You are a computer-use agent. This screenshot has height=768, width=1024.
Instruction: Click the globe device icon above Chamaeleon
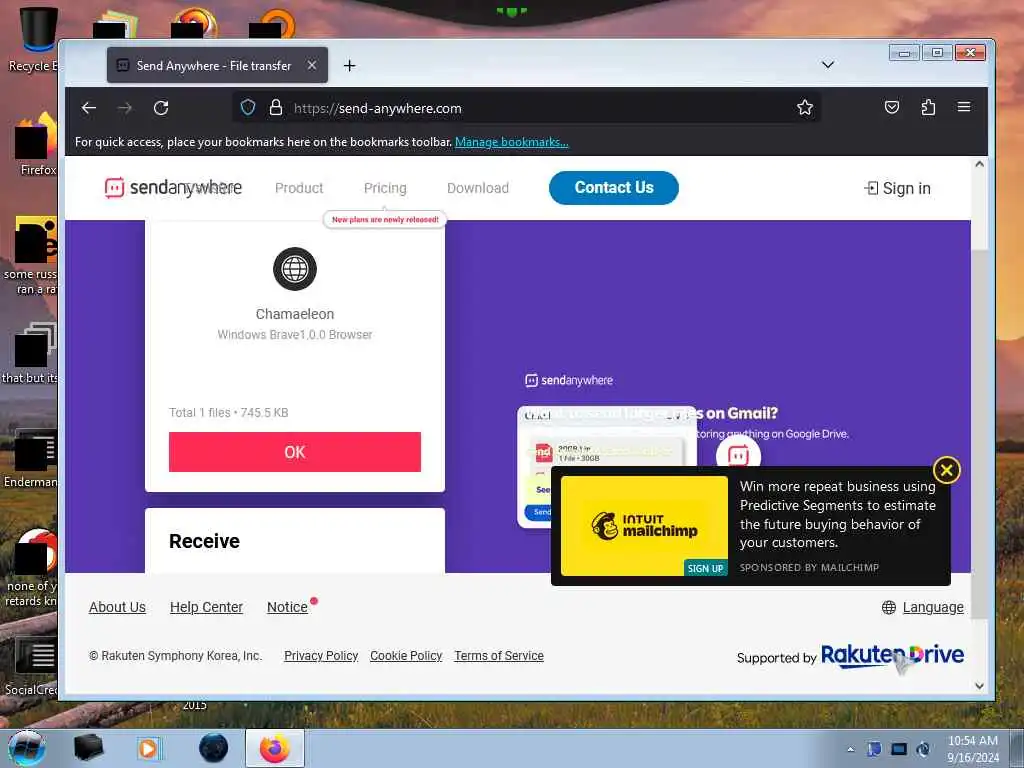coord(295,268)
